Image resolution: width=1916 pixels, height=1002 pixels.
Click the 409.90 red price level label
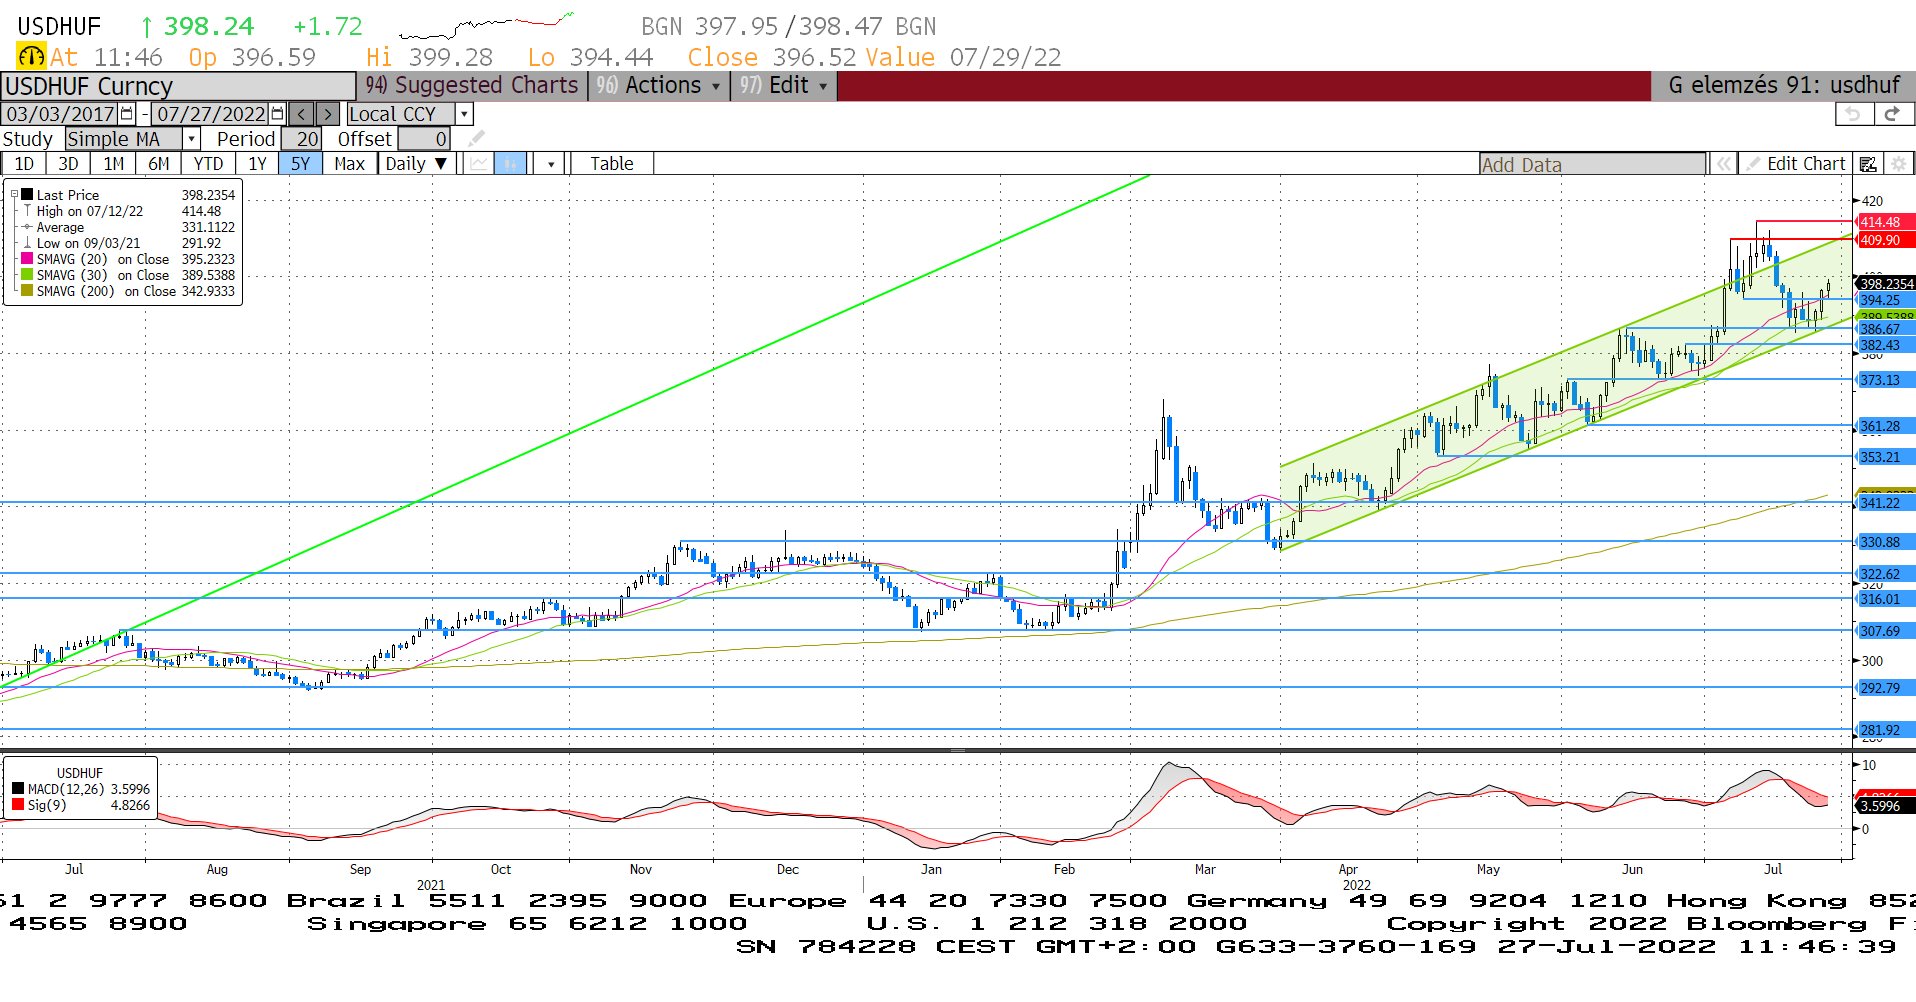(x=1884, y=240)
